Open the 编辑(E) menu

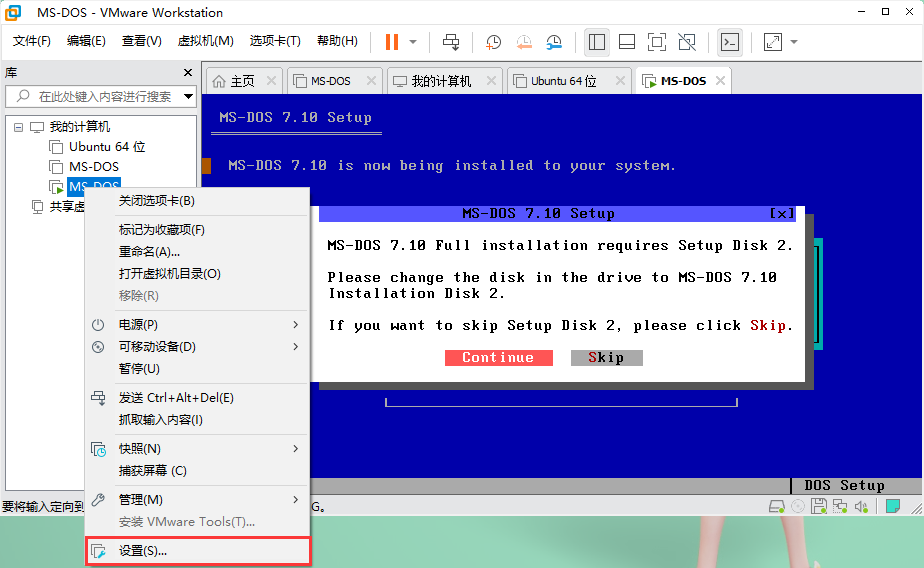pyautogui.click(x=86, y=41)
